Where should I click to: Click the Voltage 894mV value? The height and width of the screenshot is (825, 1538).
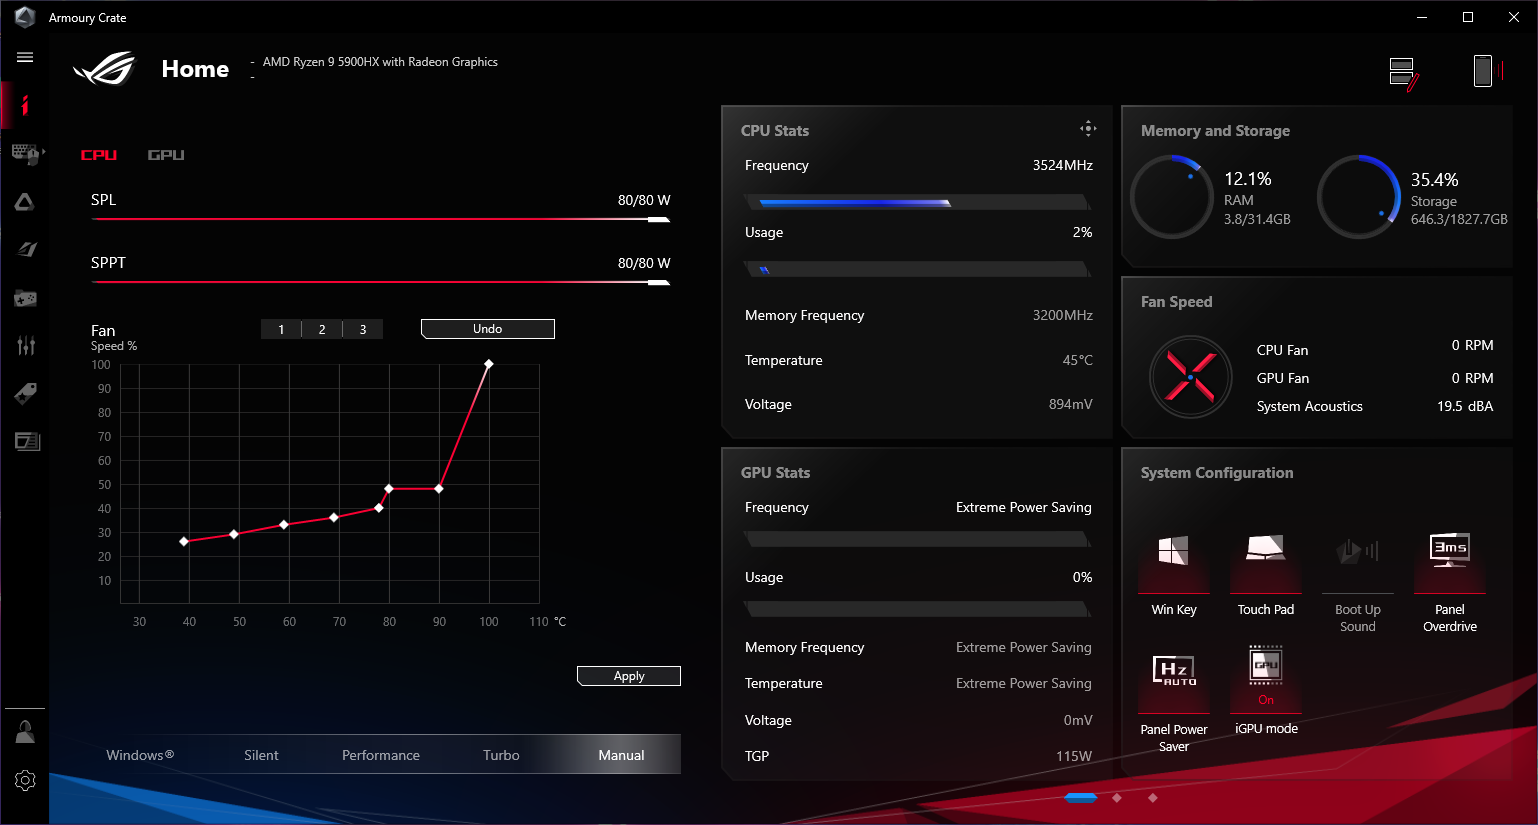click(x=1070, y=404)
